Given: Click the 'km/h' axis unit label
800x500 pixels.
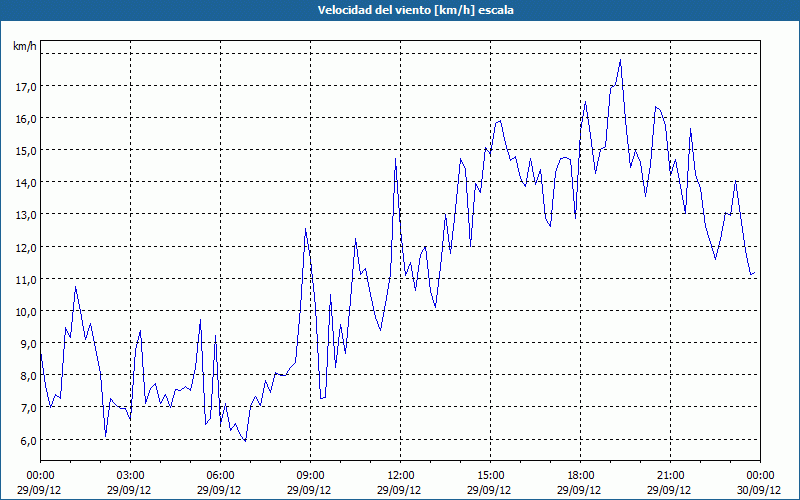Looking at the screenshot, I should (24, 46).
